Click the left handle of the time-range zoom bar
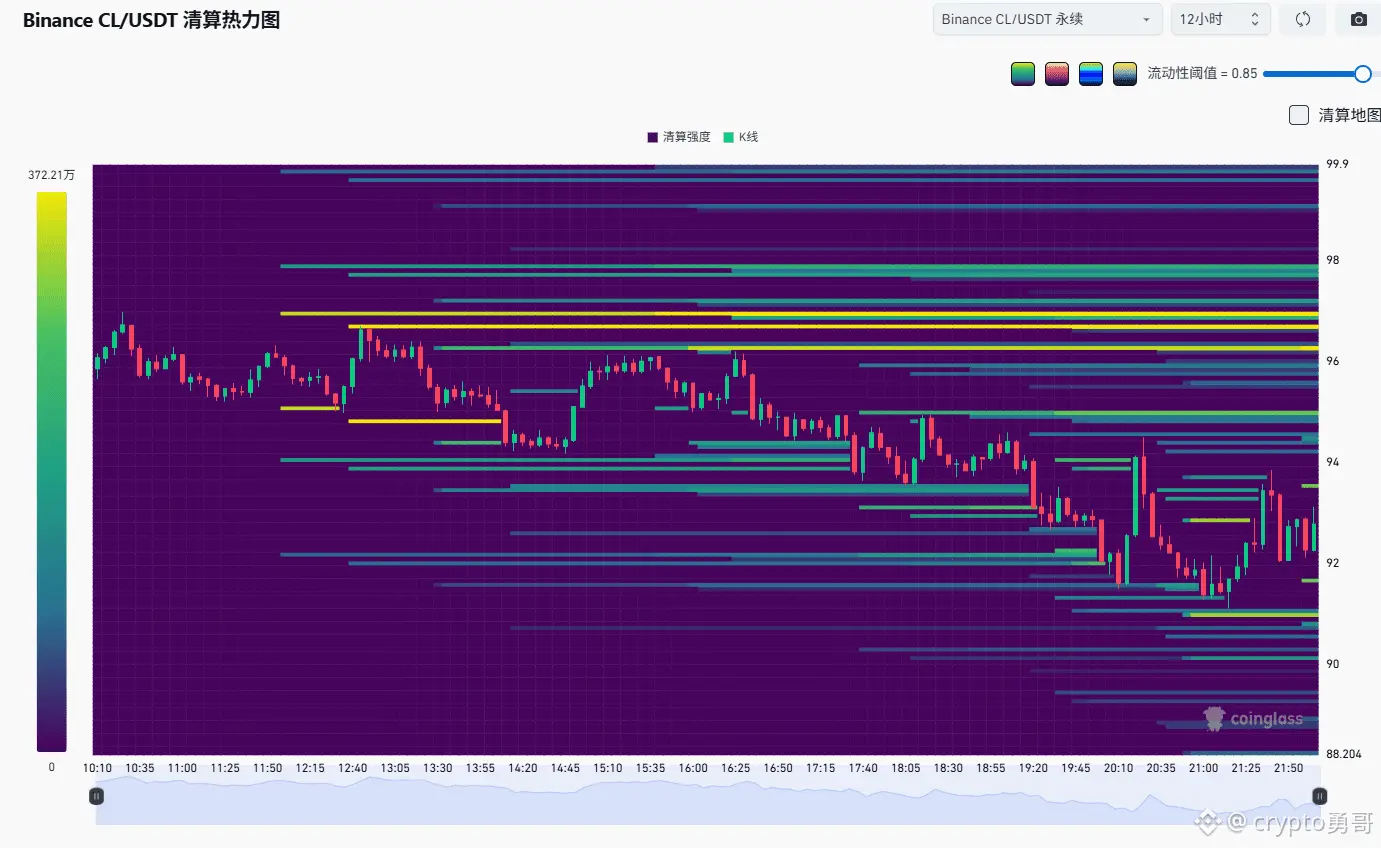1381x848 pixels. coord(96,796)
